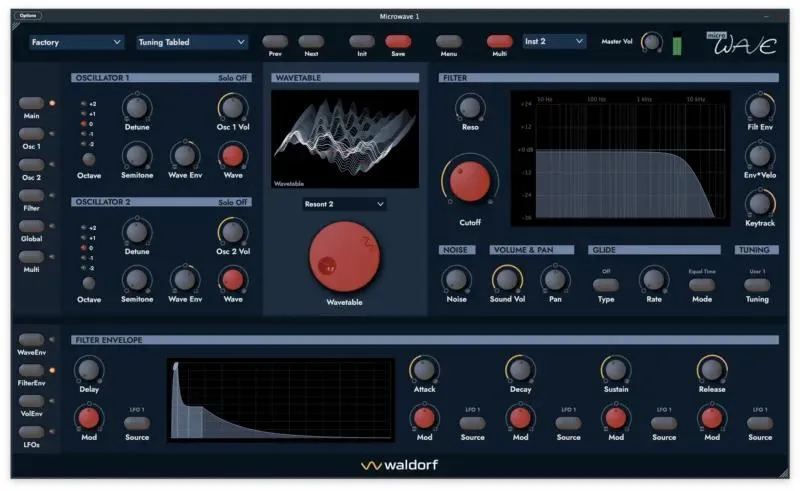
Task: Click the red Mod knob under Delay
Action: point(89,418)
